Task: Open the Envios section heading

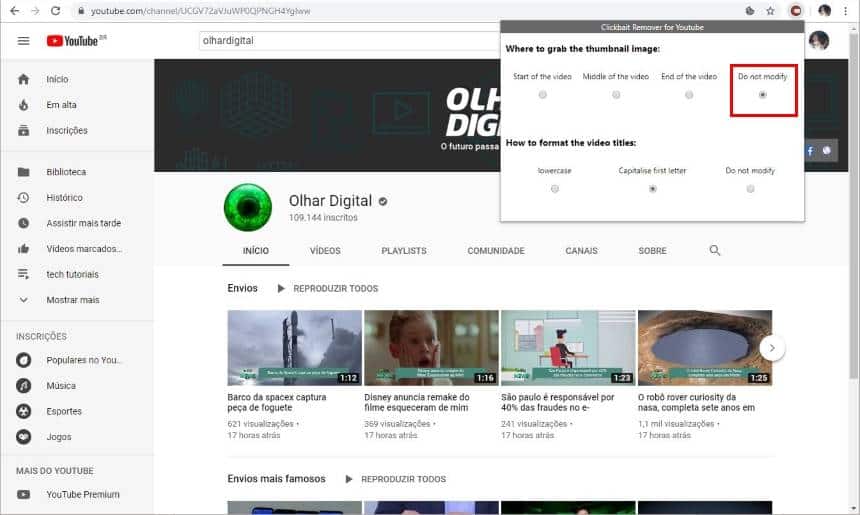Action: click(242, 288)
